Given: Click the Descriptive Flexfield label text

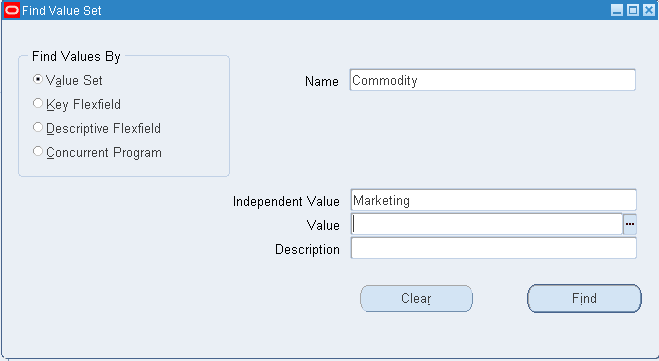Looking at the screenshot, I should coord(103,128).
